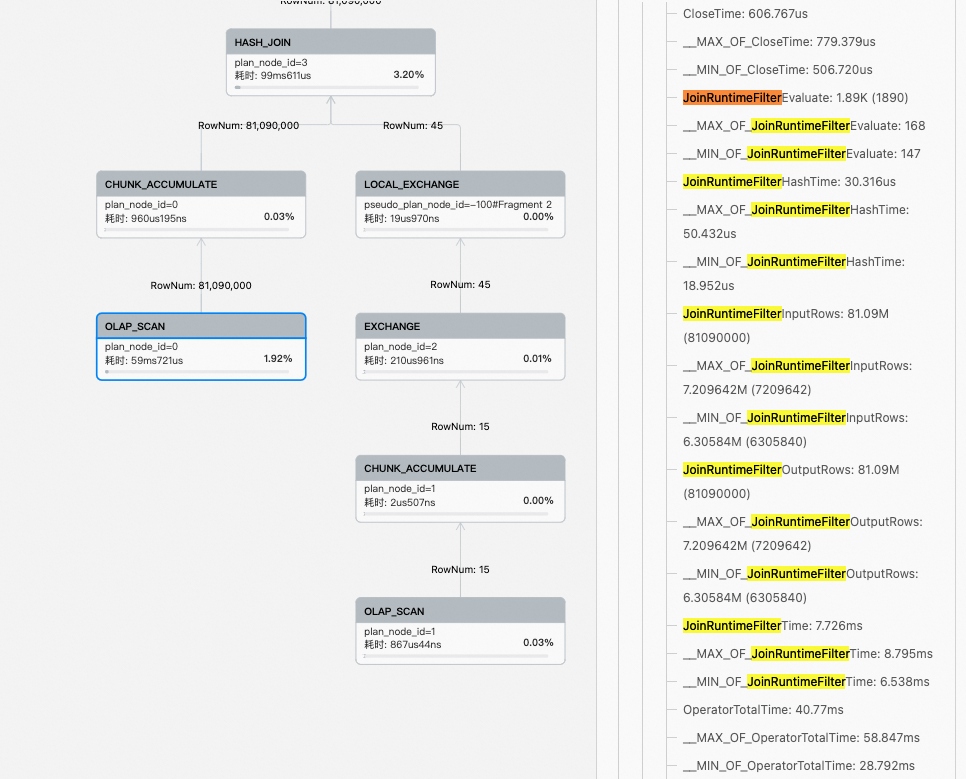Select __MAX_OF_JoinRuntimeFilterHashTime entry

(x=796, y=221)
